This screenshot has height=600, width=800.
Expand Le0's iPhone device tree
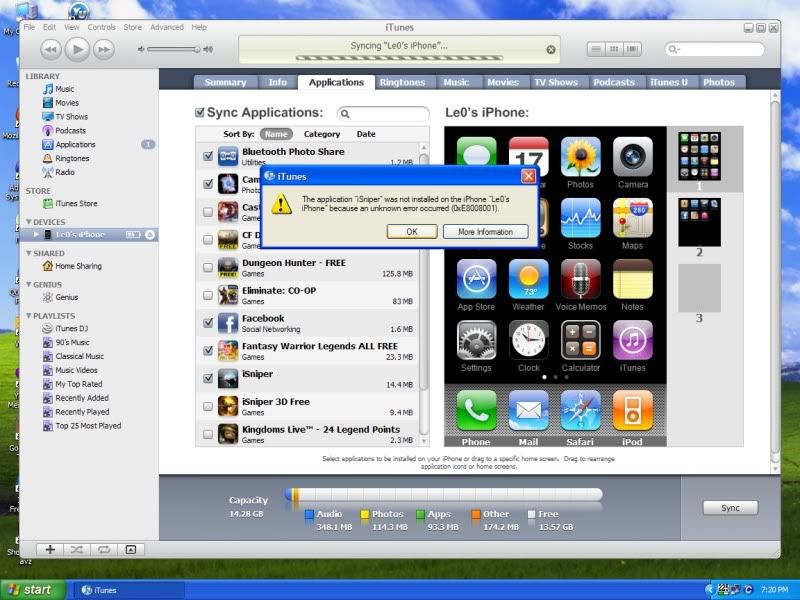[36, 235]
